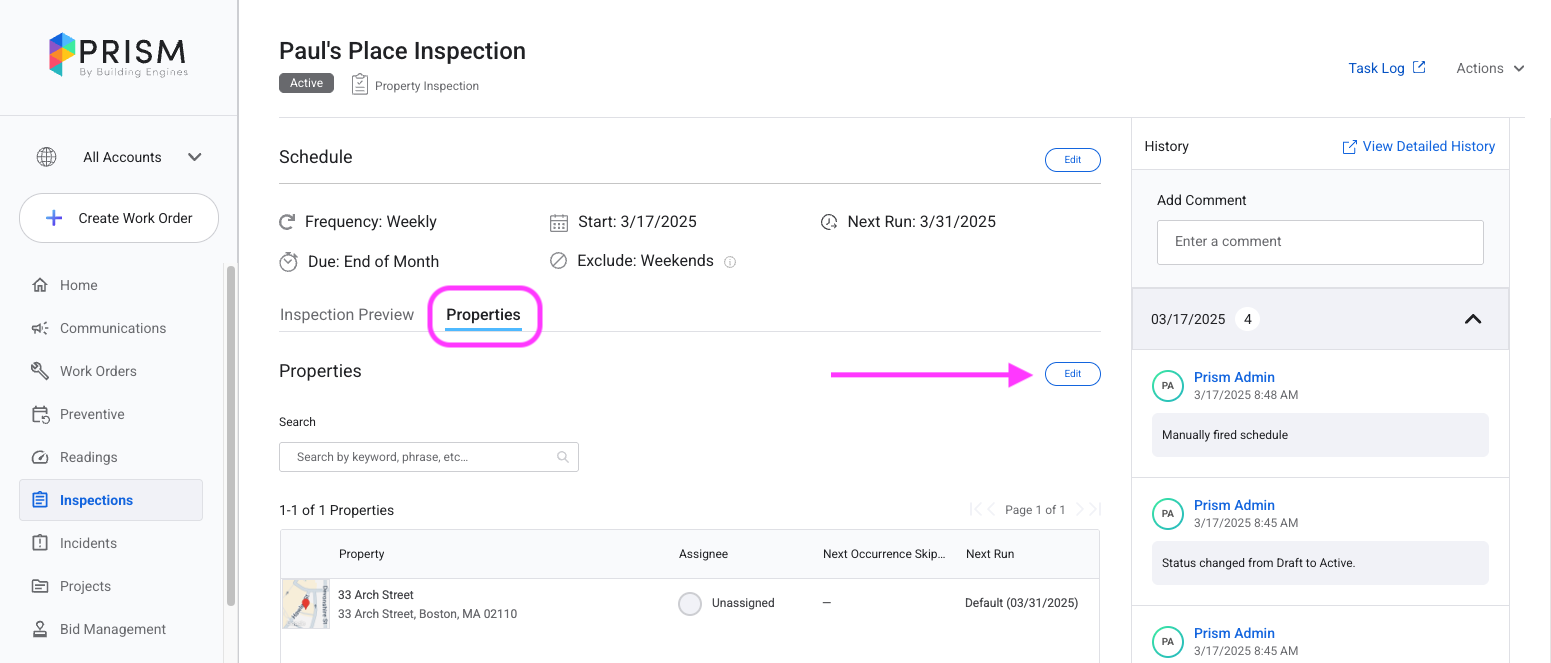Switch to the Inspection Preview tab

tap(346, 314)
